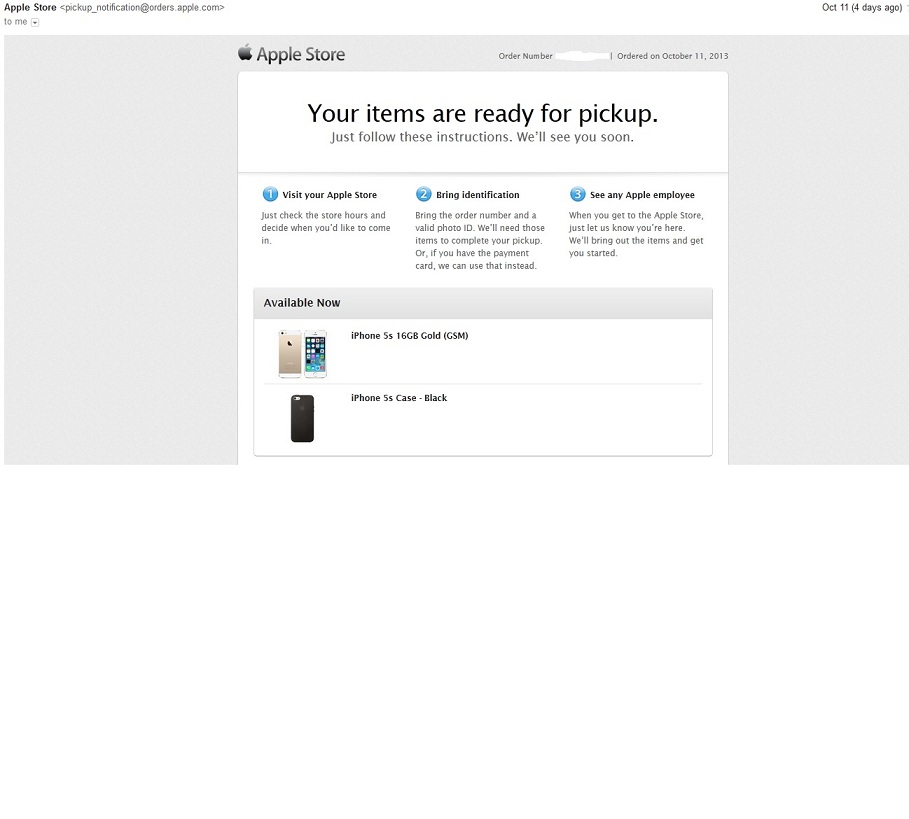Click the 'Oct 11 (4 days ago)' date
This screenshot has height=819, width=909.
pyautogui.click(x=861, y=8)
